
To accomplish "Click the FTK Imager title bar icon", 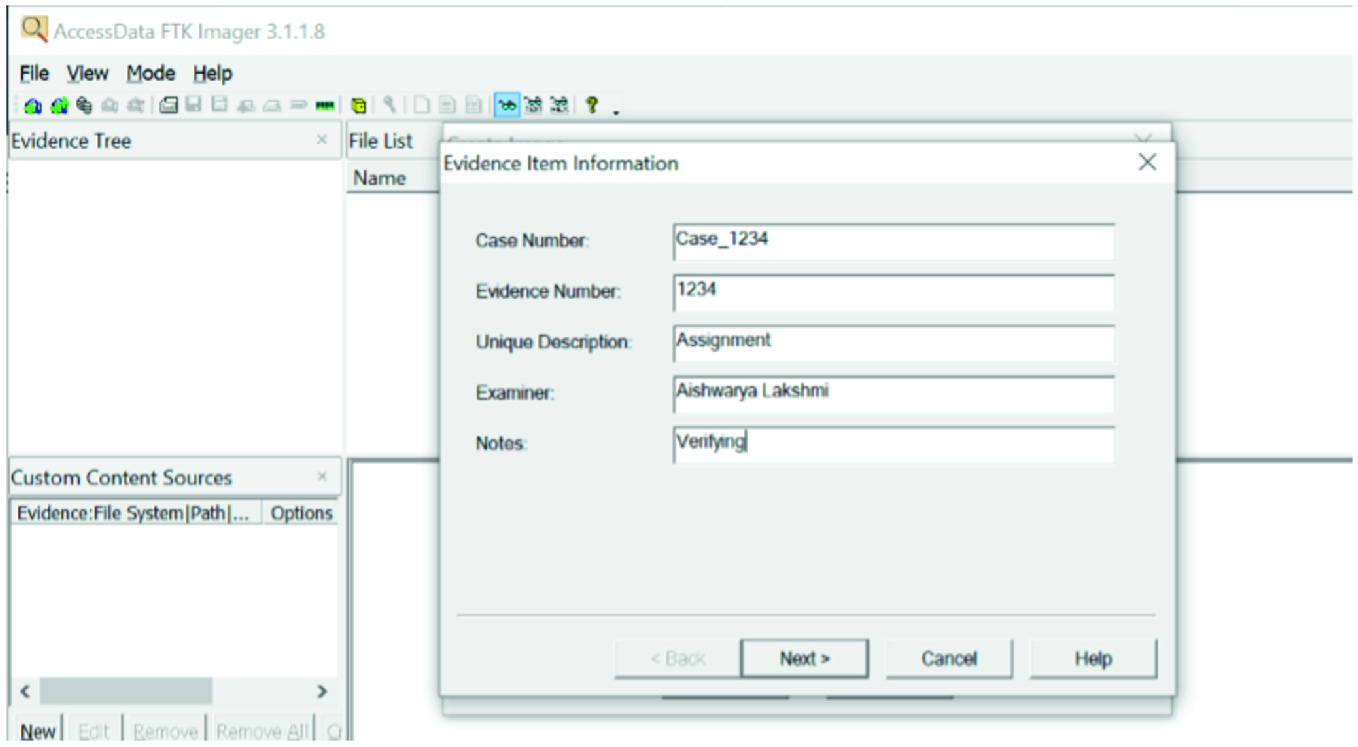I will coord(34,30).
